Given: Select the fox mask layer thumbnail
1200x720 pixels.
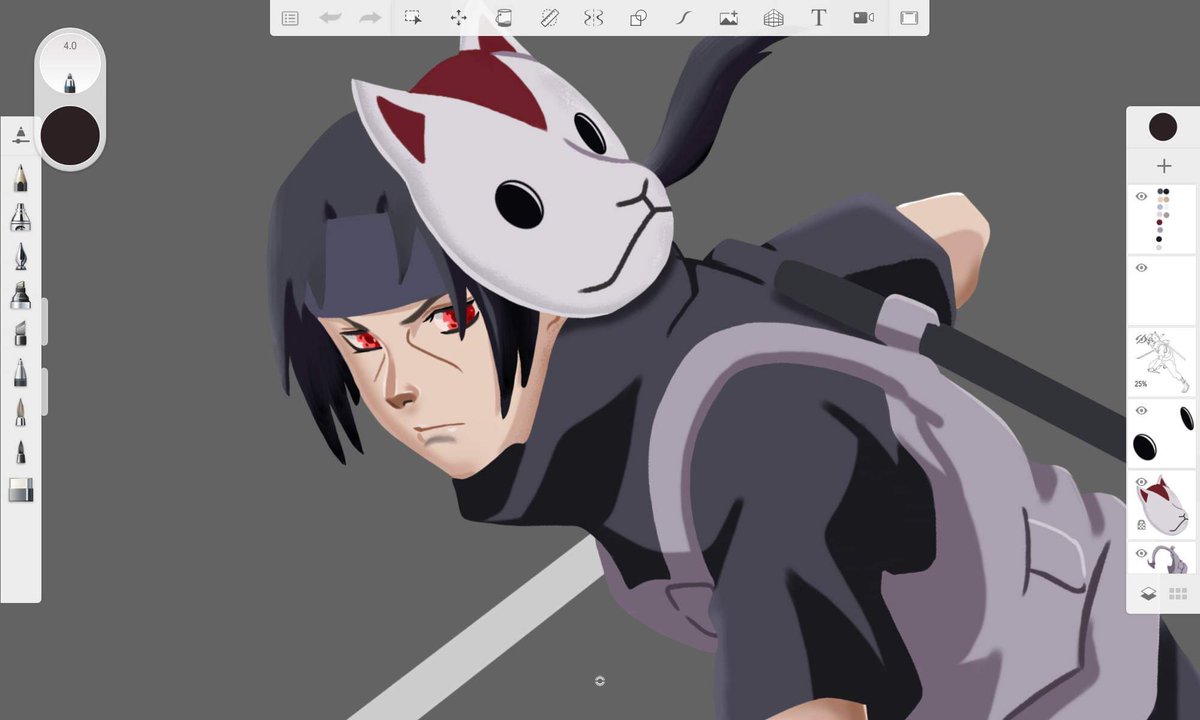Looking at the screenshot, I should pos(1162,503).
